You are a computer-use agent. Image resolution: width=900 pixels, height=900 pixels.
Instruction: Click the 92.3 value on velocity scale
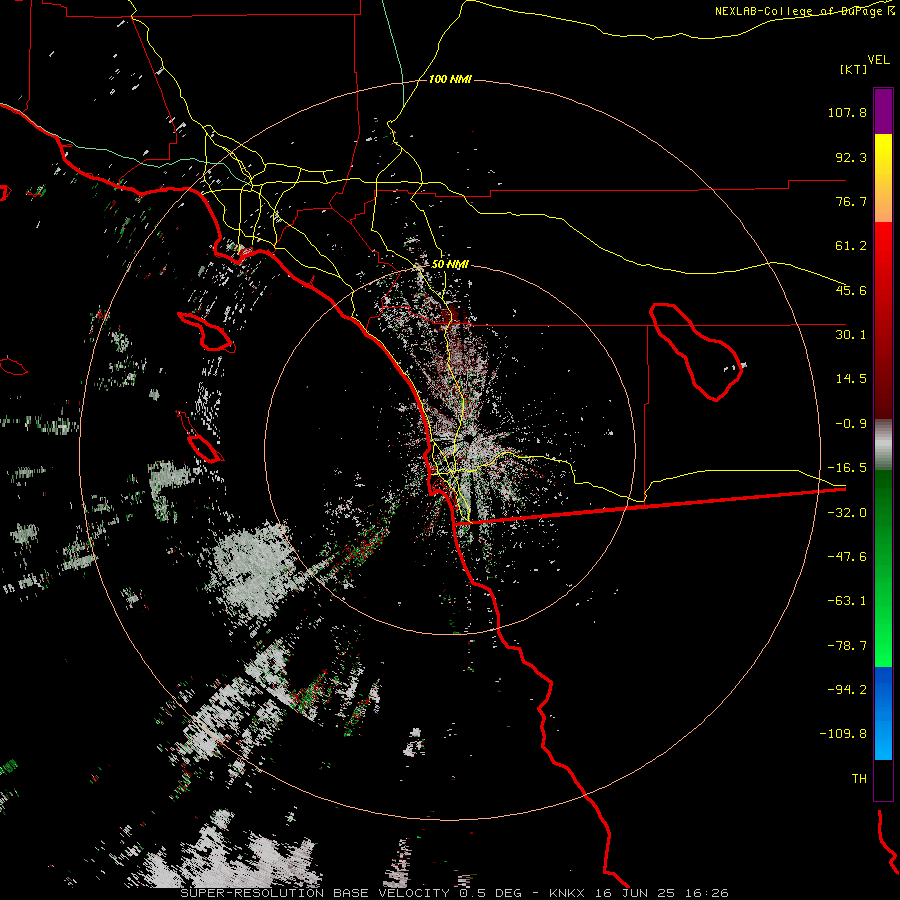[x=851, y=157]
